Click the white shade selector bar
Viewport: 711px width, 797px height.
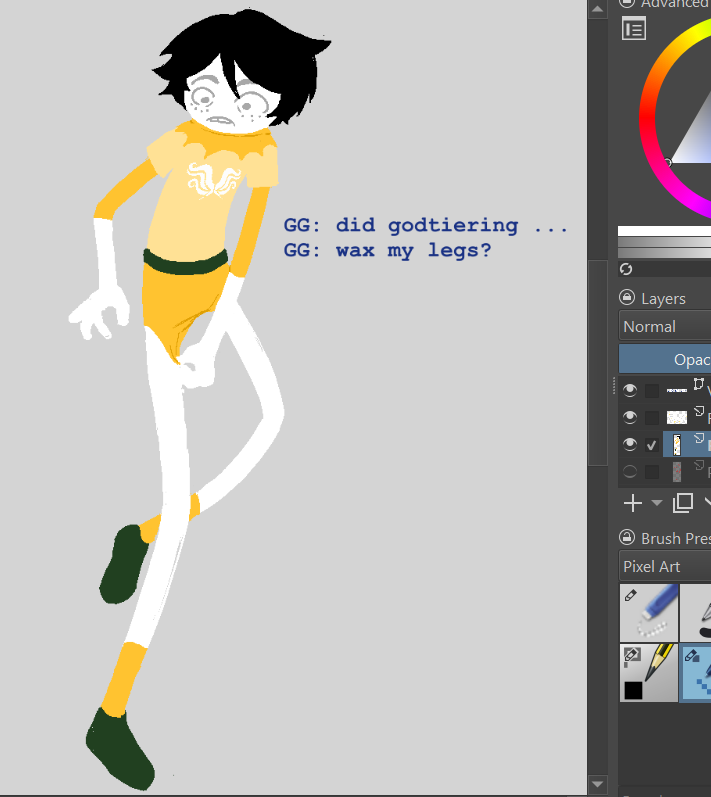click(x=664, y=231)
